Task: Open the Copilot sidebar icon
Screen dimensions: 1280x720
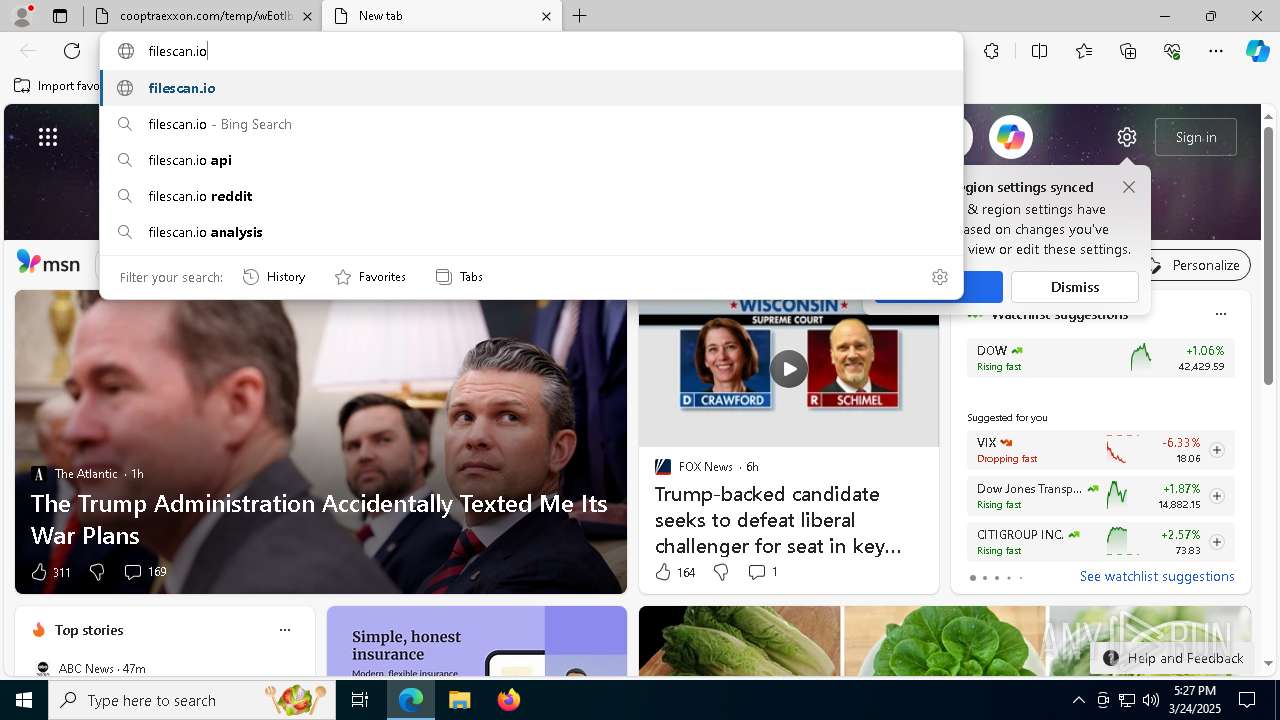Action: point(1257,51)
